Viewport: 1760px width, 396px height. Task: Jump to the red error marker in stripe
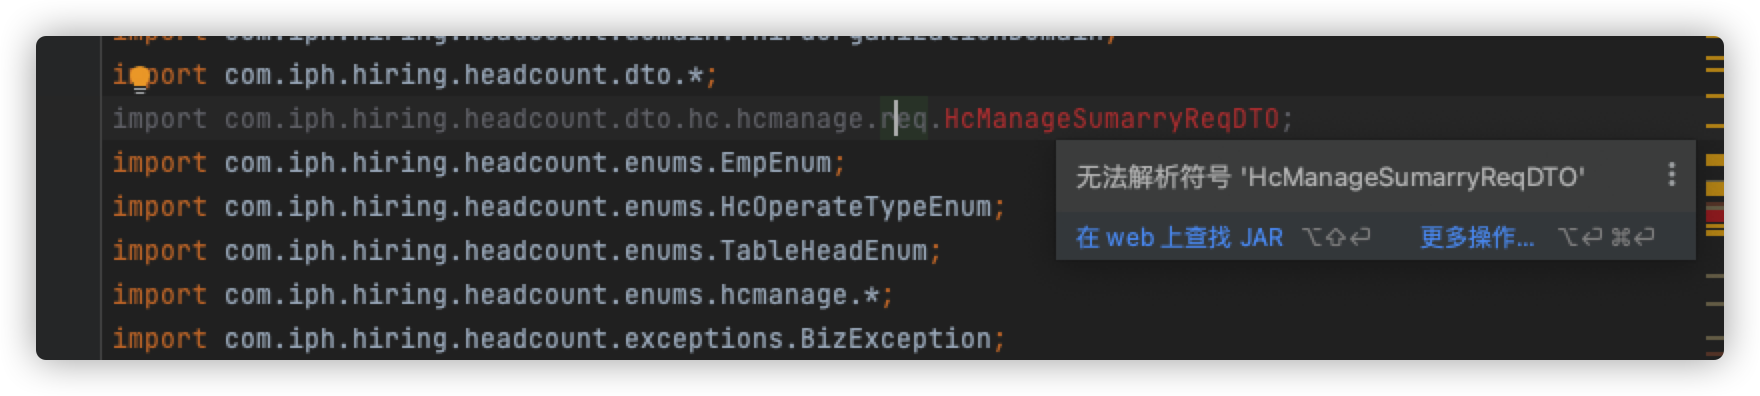1715,214
